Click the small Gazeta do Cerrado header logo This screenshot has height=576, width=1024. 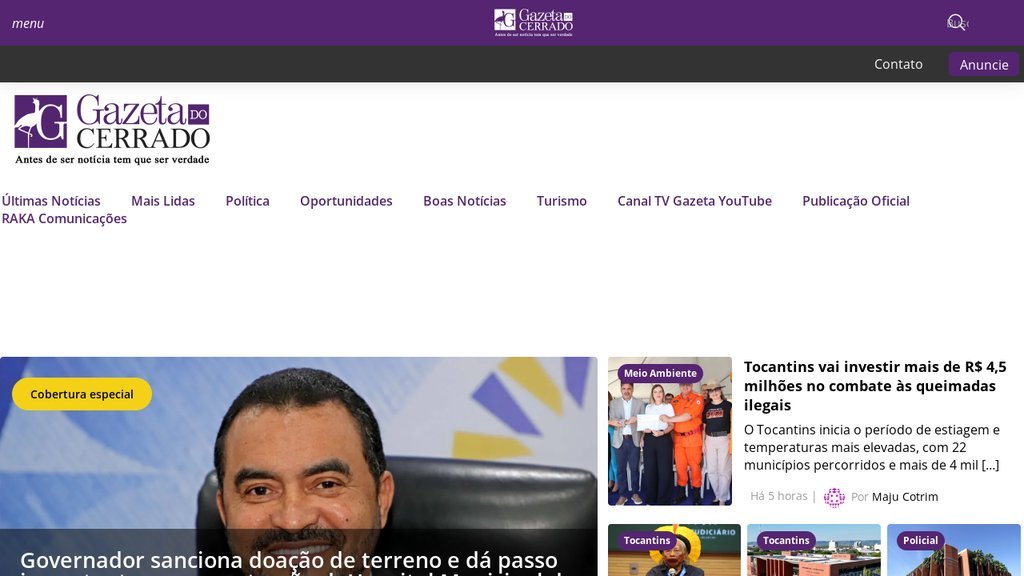coord(534,23)
